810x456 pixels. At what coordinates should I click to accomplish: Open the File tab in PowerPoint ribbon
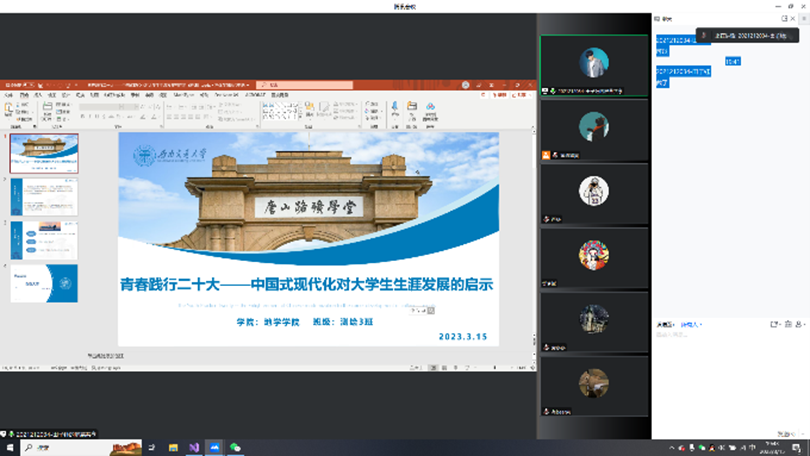(8, 95)
